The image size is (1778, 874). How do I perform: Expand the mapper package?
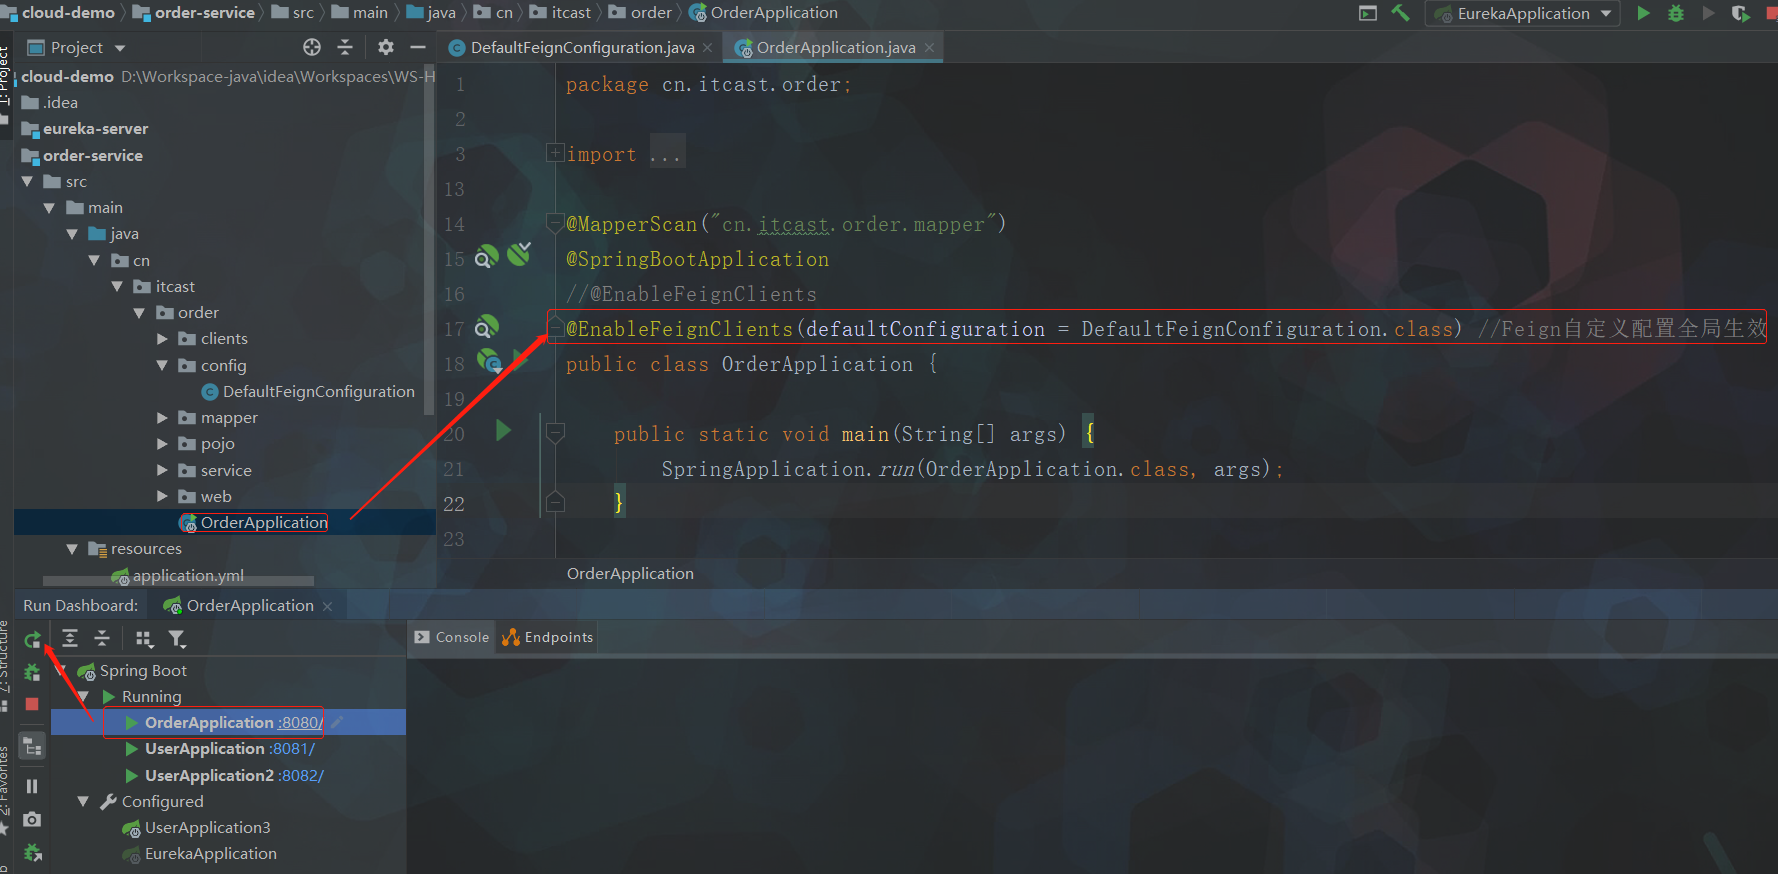pos(162,417)
